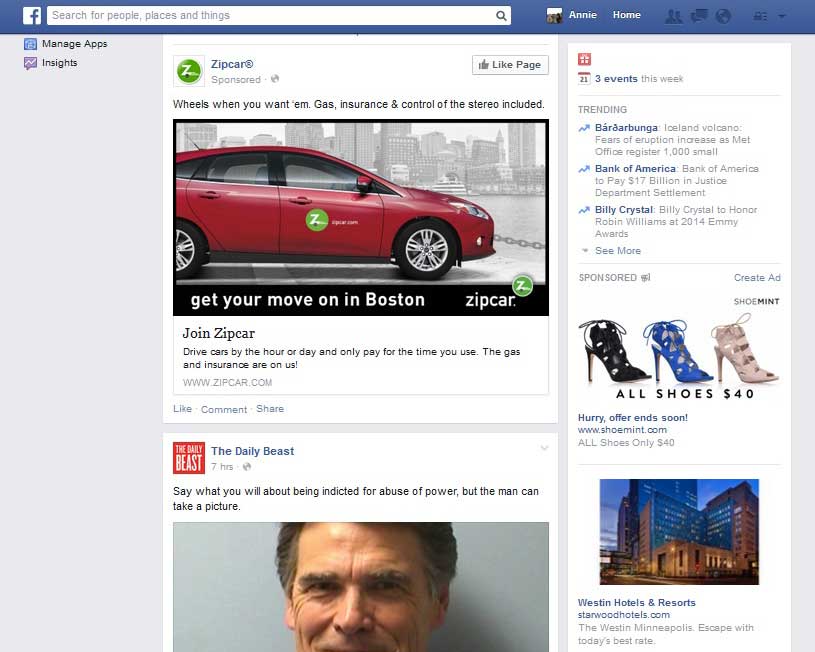Click the Daily Beast page logo
The width and height of the screenshot is (815, 652).
click(189, 458)
